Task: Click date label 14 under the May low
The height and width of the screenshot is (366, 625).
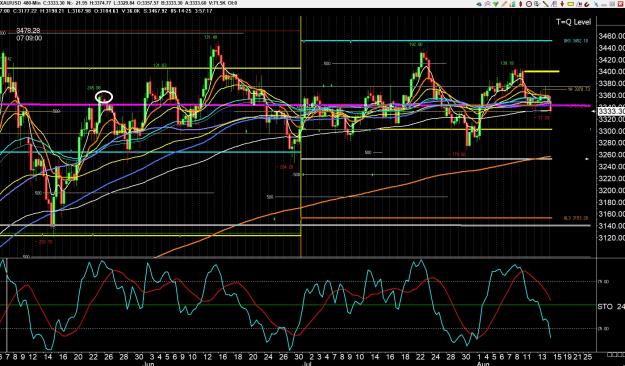Action: coord(47,357)
